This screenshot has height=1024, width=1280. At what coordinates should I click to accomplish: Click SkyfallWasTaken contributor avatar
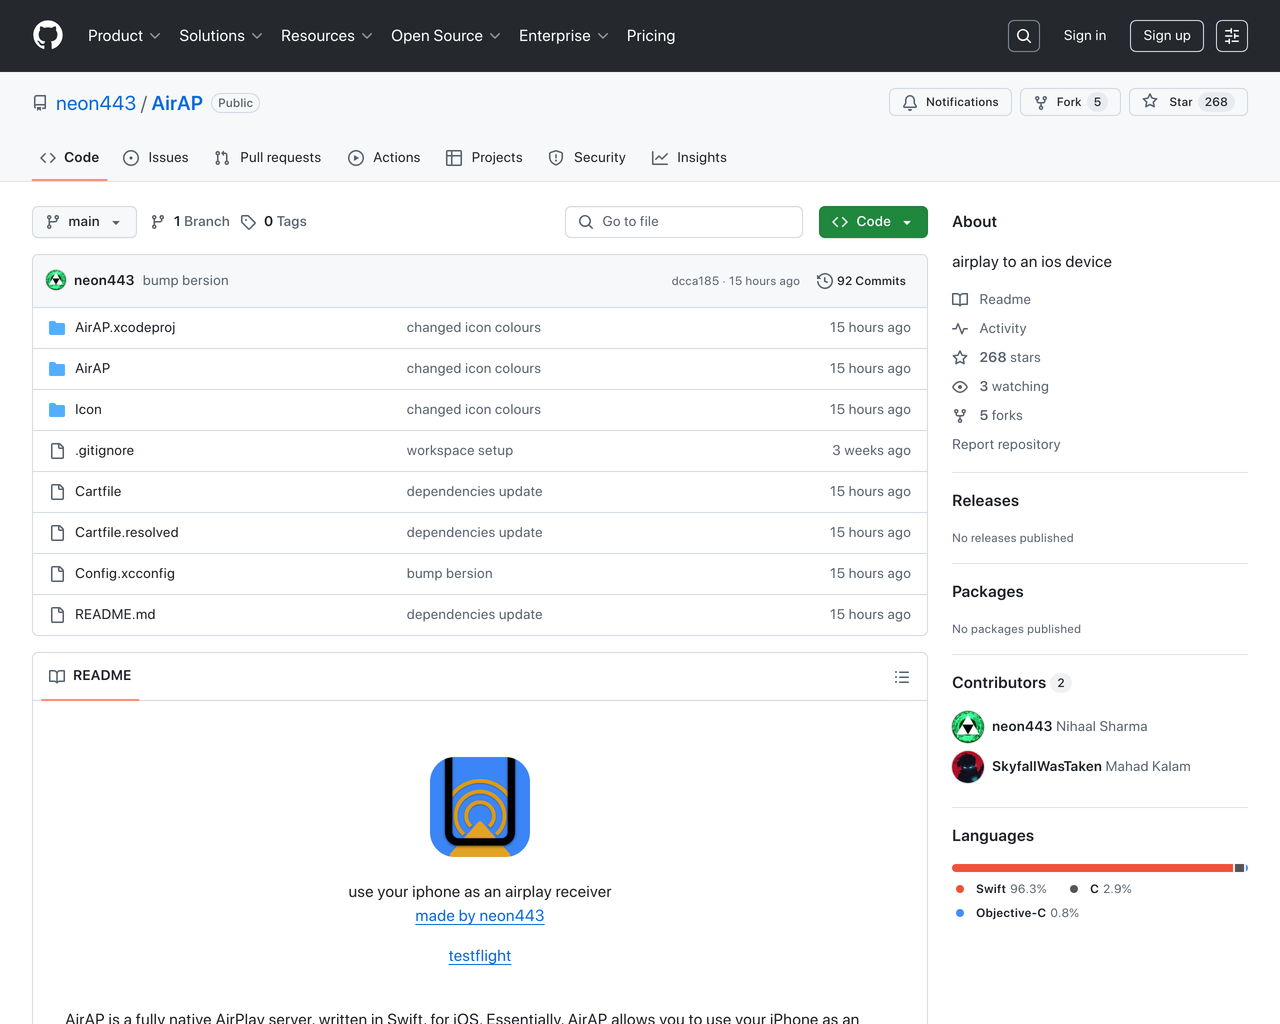(x=968, y=767)
